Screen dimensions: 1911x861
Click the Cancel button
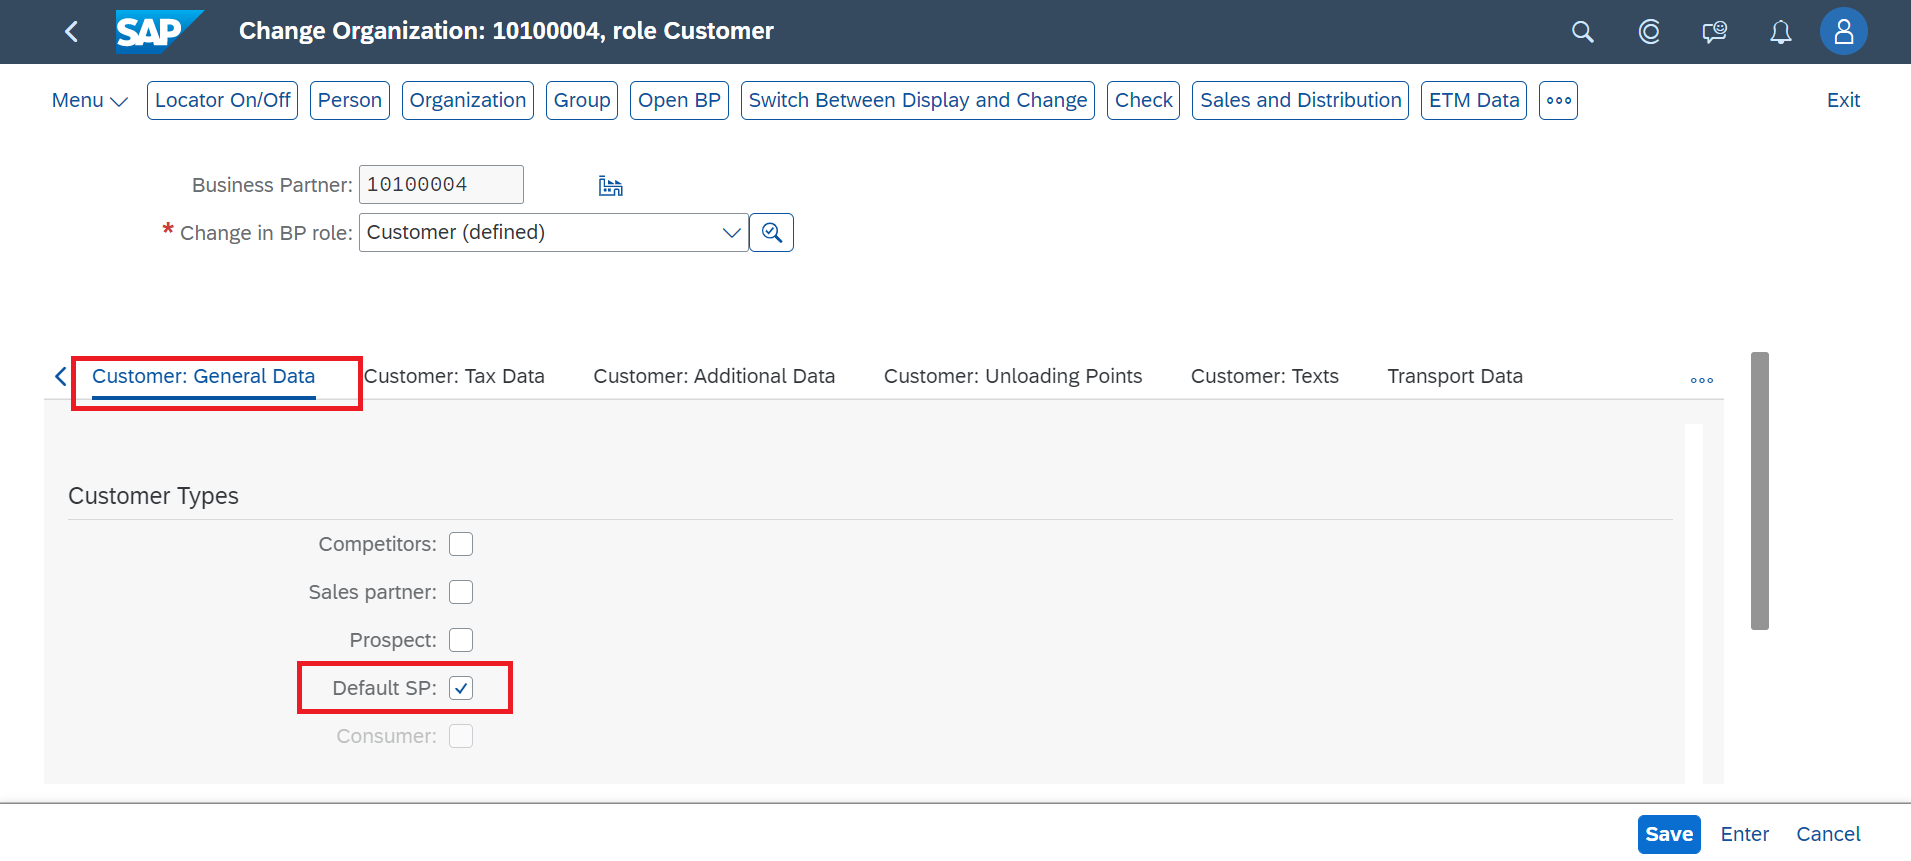point(1828,834)
